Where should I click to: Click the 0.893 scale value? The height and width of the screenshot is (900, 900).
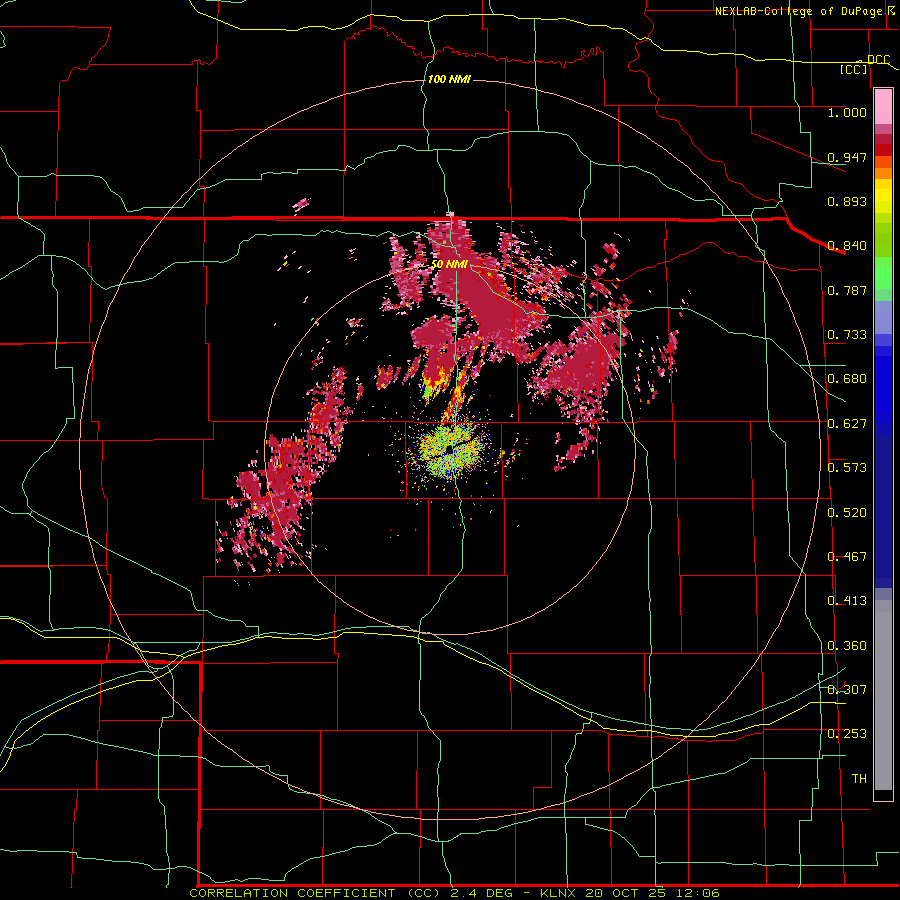847,201
